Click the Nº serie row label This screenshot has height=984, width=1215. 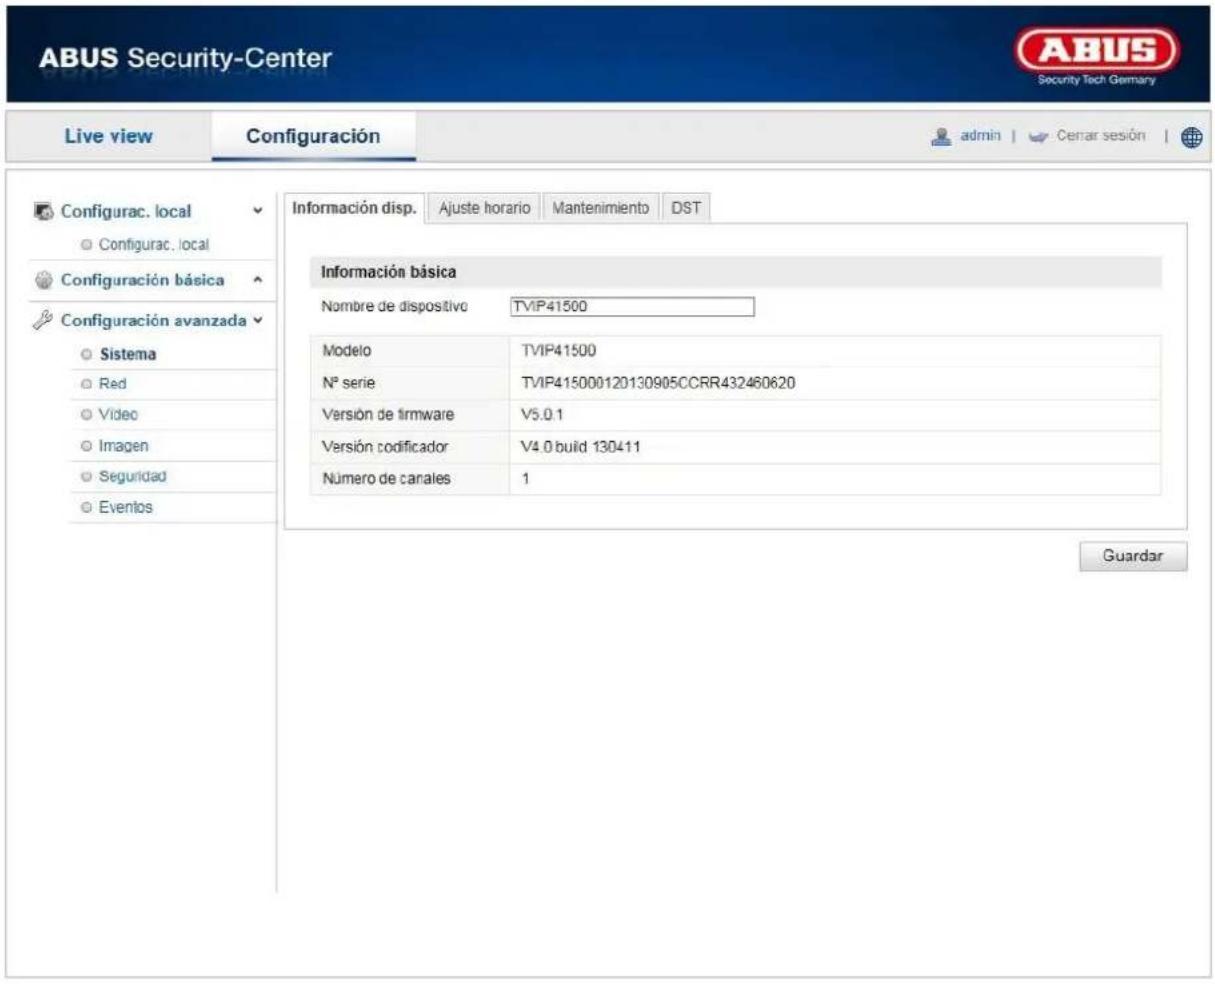[x=348, y=383]
